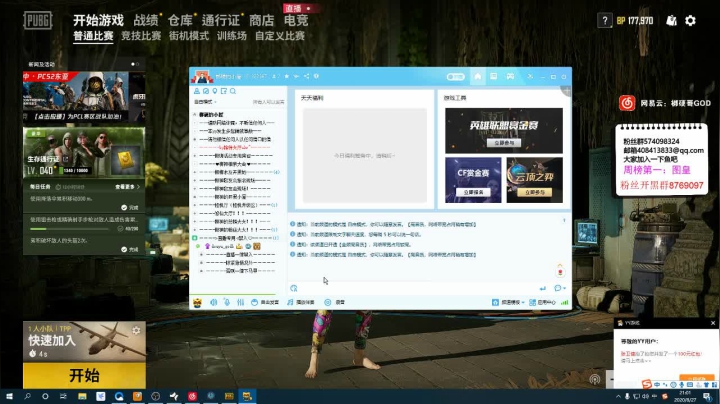The image size is (720, 404).
Task: Open the 通行证 menu
Action: pos(220,20)
